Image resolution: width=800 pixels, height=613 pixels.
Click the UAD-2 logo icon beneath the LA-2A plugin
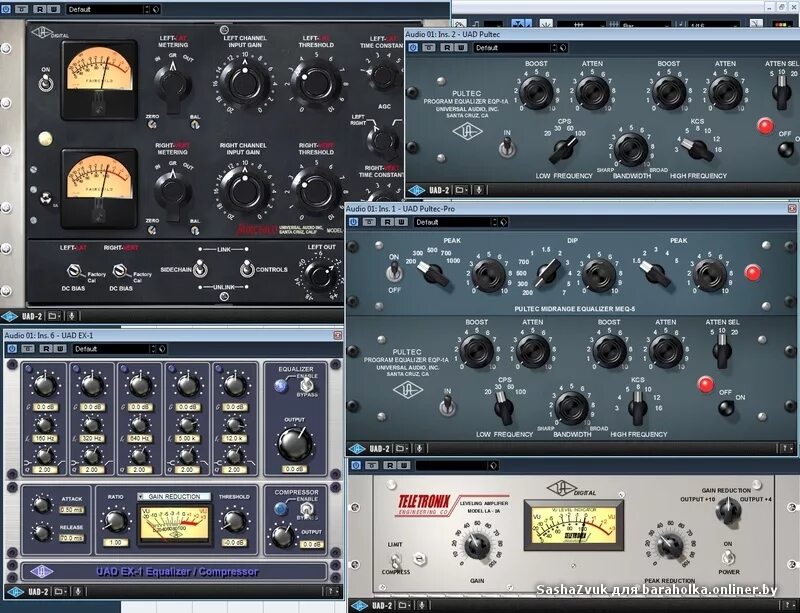pyautogui.click(x=358, y=604)
